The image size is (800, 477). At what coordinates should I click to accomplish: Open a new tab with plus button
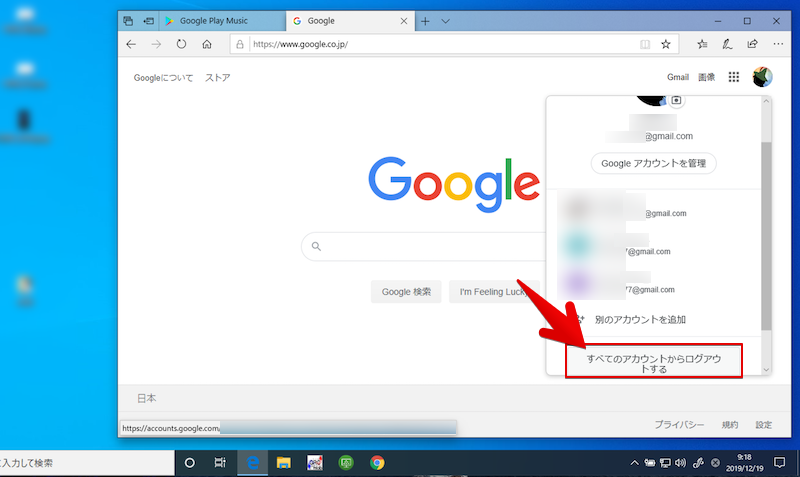[x=425, y=20]
